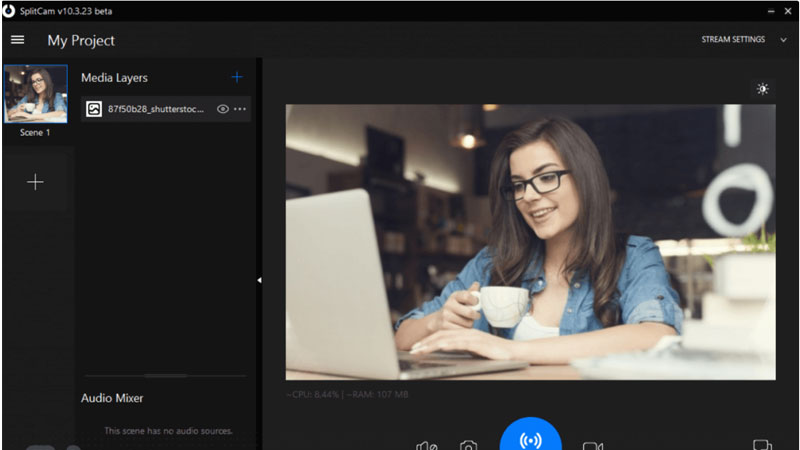
Task: Select the 87f50b28_shutterstoc layer name
Action: [156, 109]
